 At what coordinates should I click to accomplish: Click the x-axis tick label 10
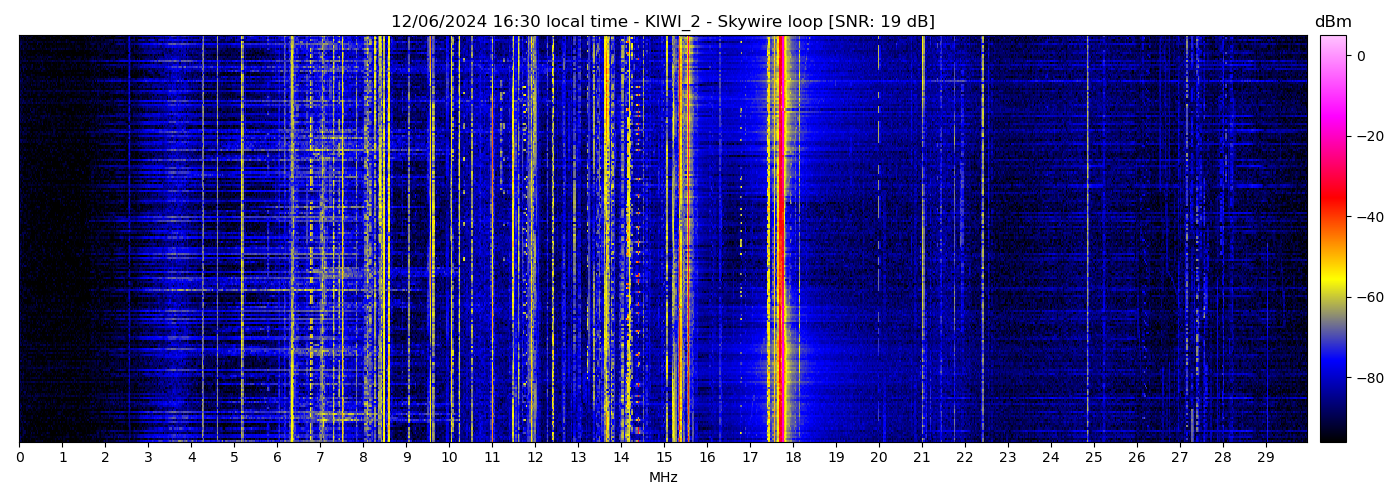click(x=449, y=458)
